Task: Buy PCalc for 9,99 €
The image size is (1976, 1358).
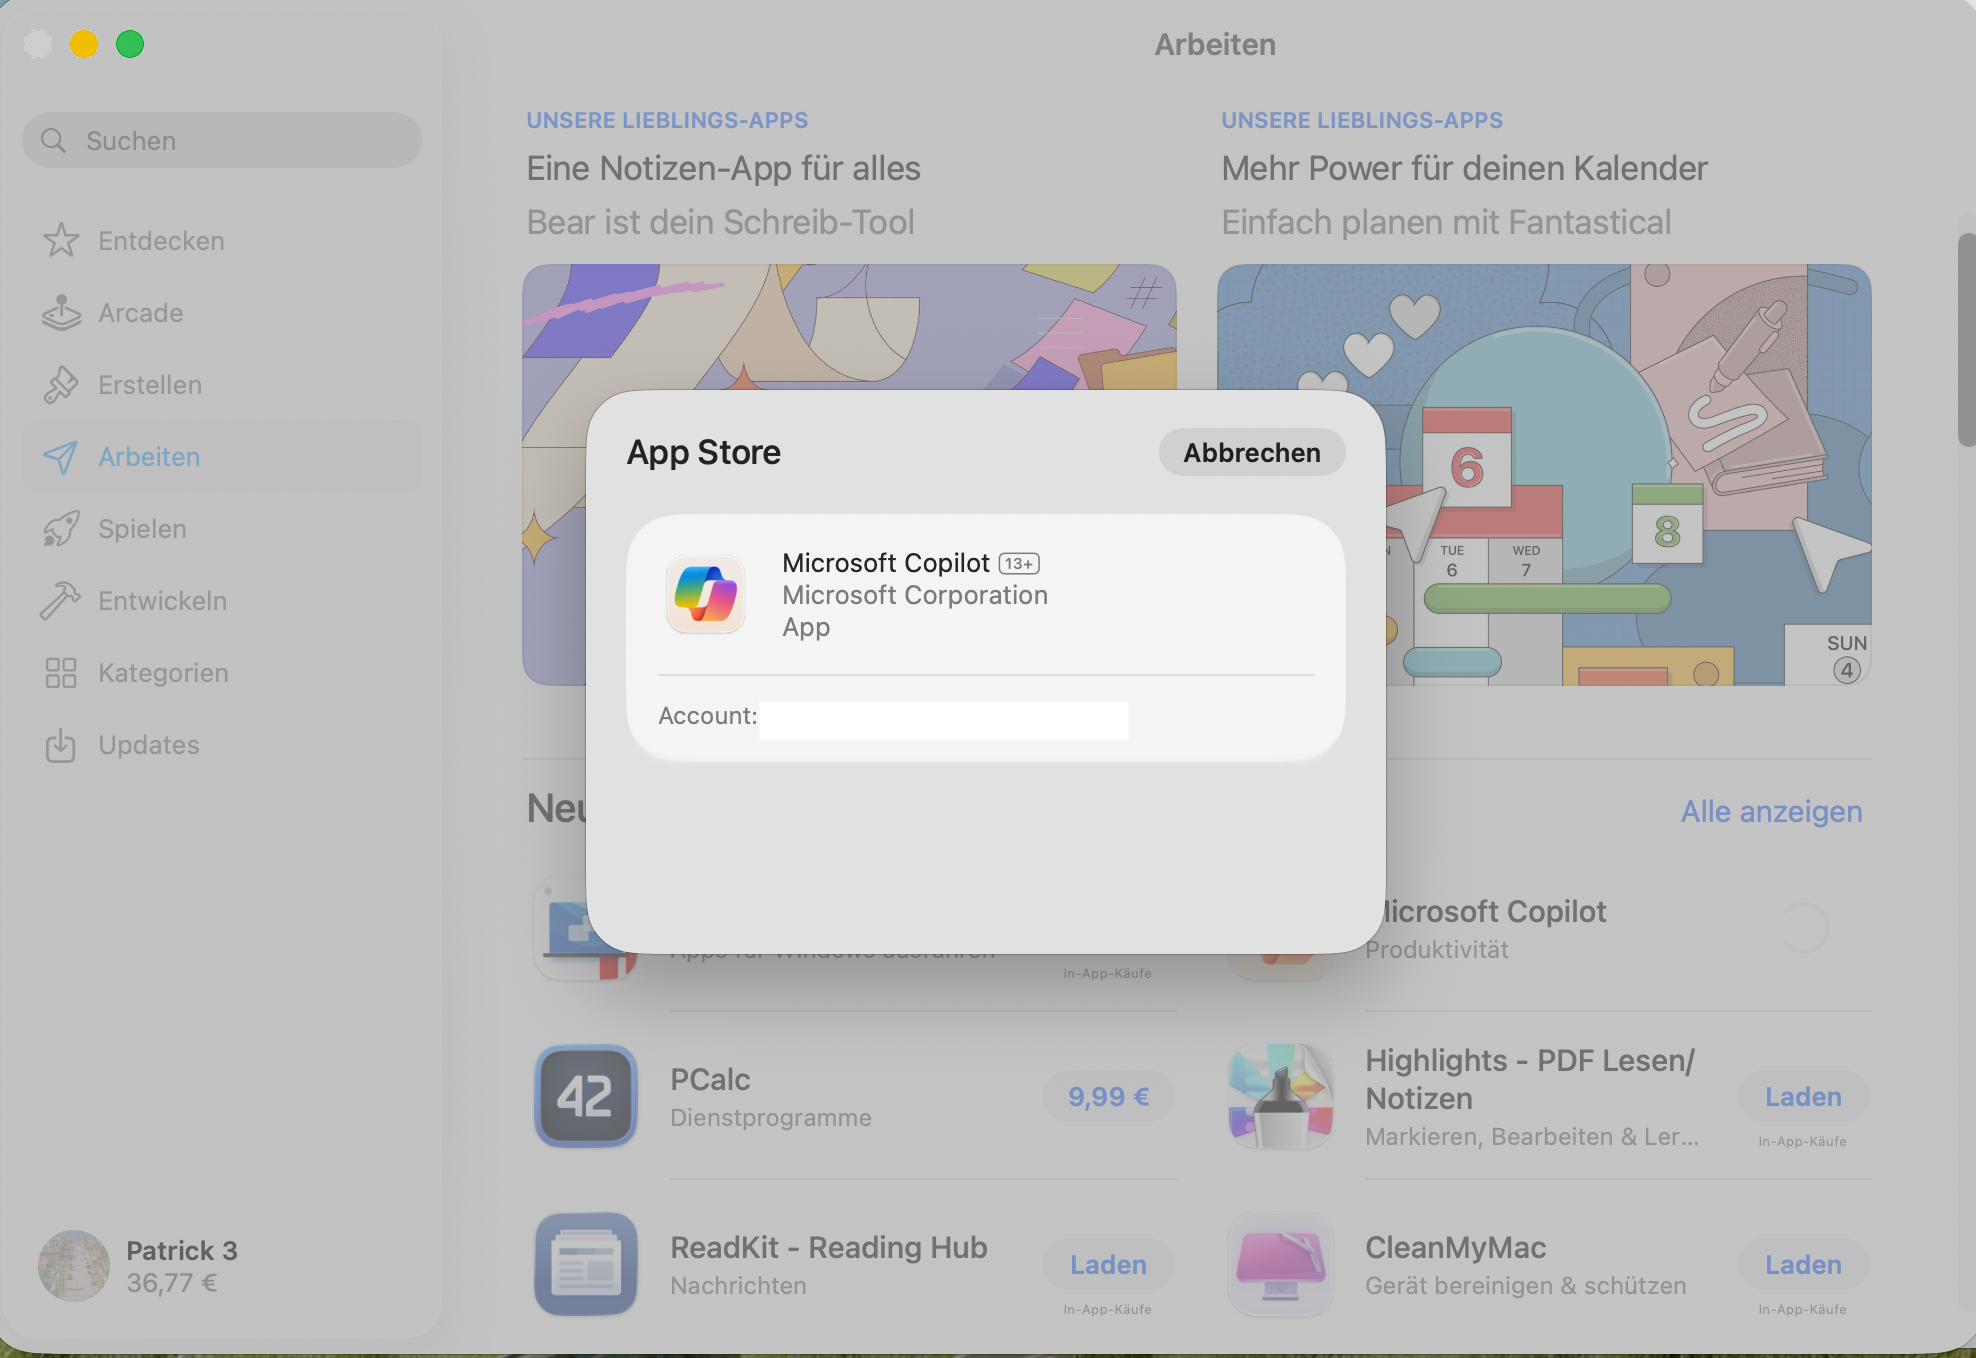Action: point(1108,1097)
